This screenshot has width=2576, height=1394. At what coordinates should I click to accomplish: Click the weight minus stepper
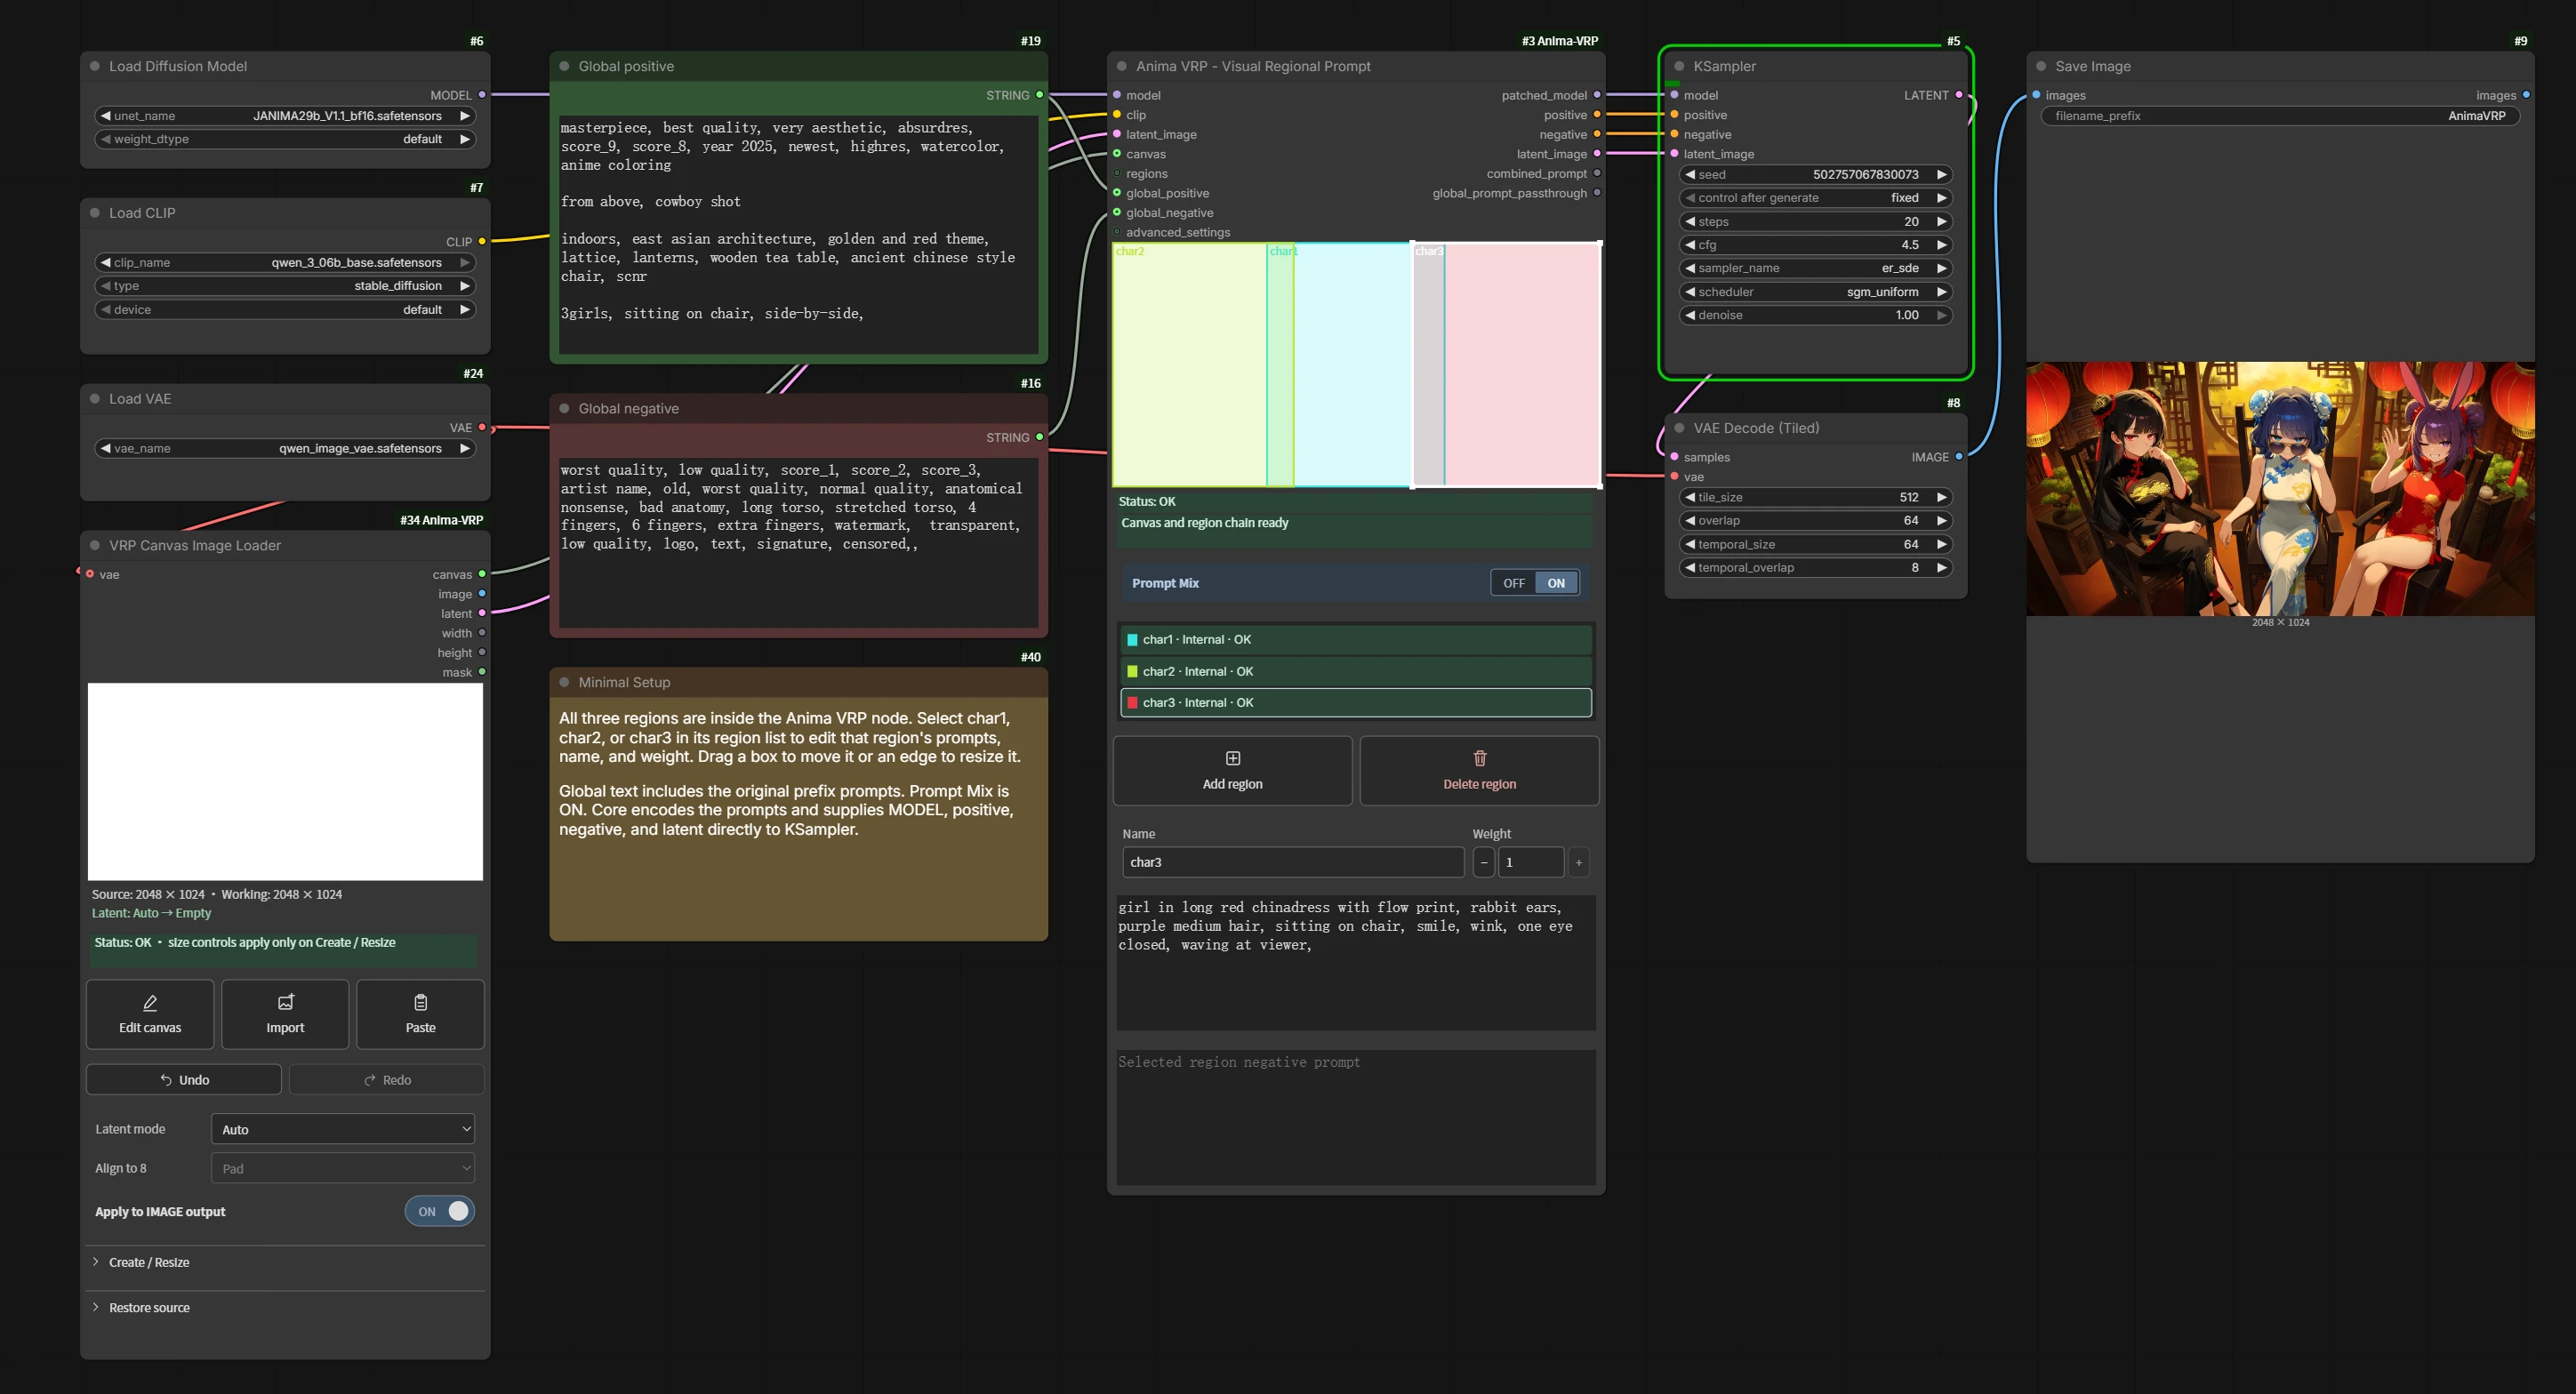pyautogui.click(x=1484, y=862)
